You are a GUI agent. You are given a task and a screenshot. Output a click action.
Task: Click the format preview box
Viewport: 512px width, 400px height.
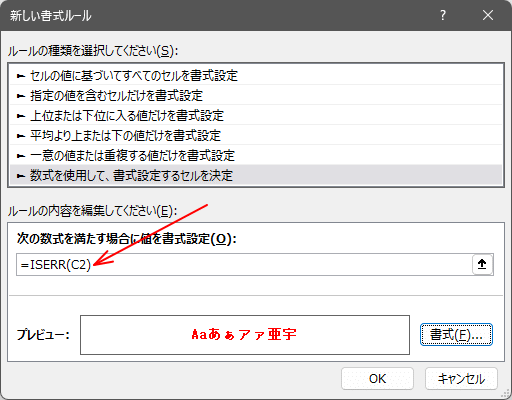[245, 335]
